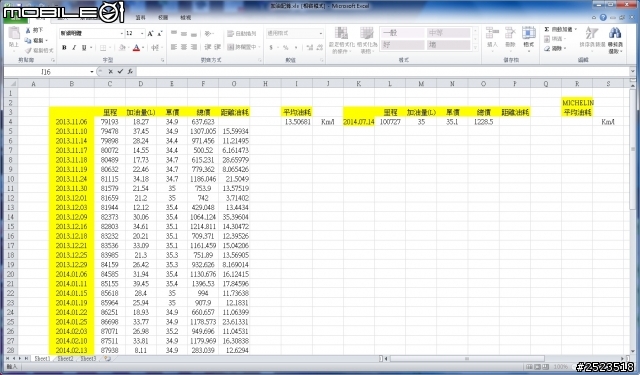Screen dimensions: 640x375
Task: Open the Underline style dropdown arrow
Action: 91,48
